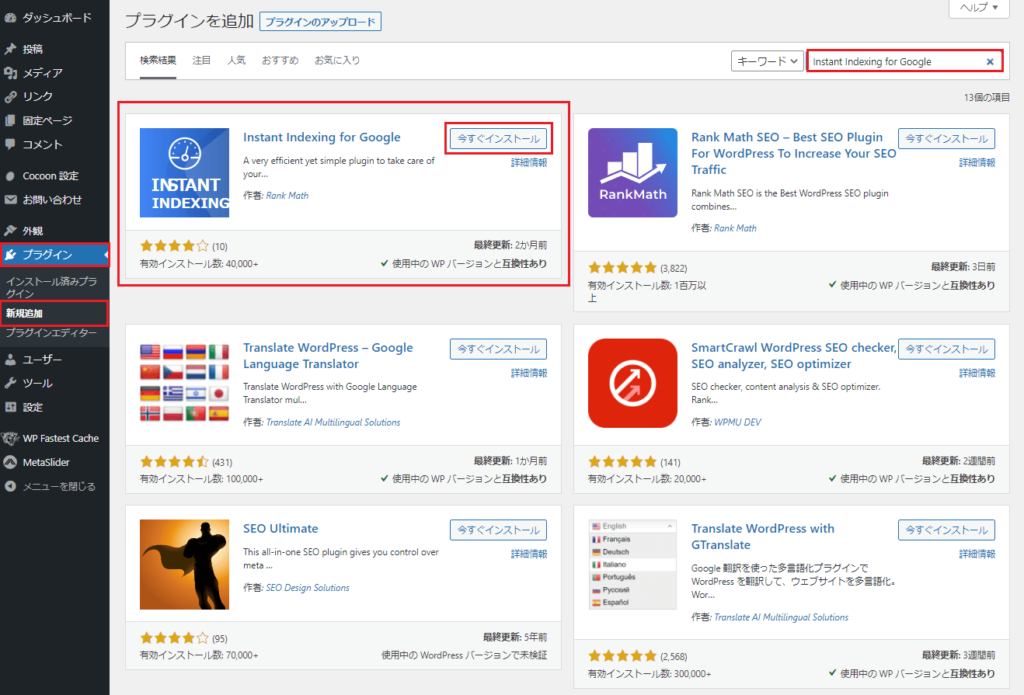This screenshot has height=695, width=1024.
Task: Open インストール済みプラグイン submenu item
Action: pyautogui.click(x=52, y=287)
